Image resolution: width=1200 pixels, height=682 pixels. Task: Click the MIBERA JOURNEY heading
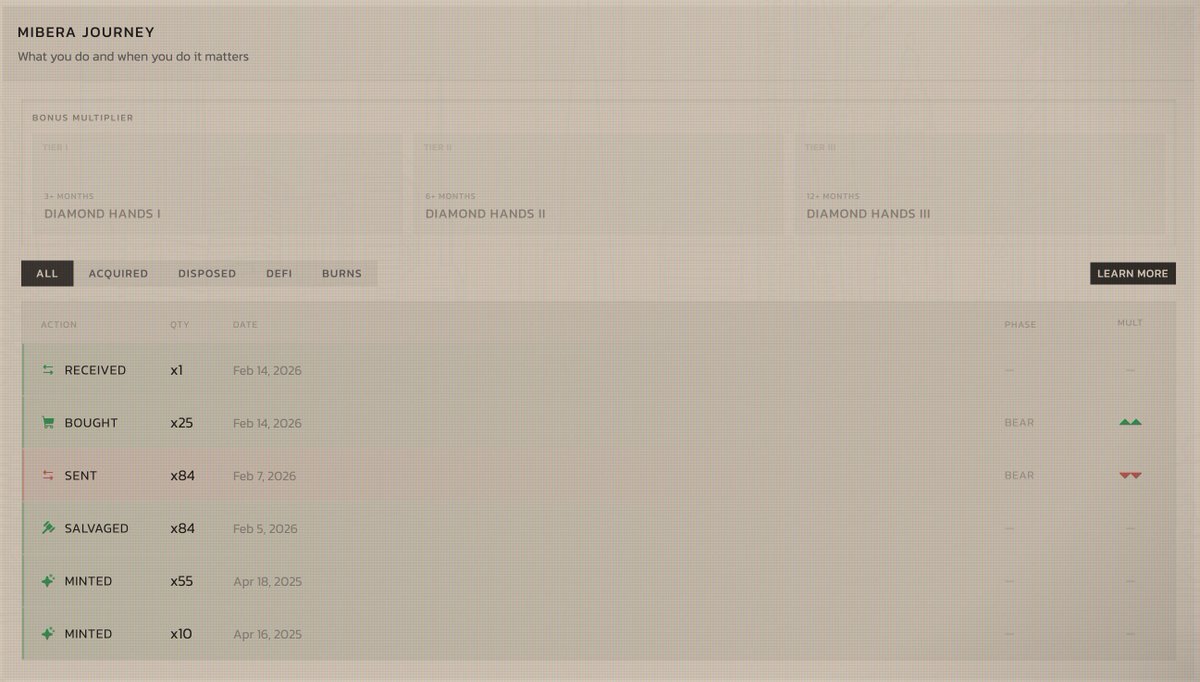86,33
